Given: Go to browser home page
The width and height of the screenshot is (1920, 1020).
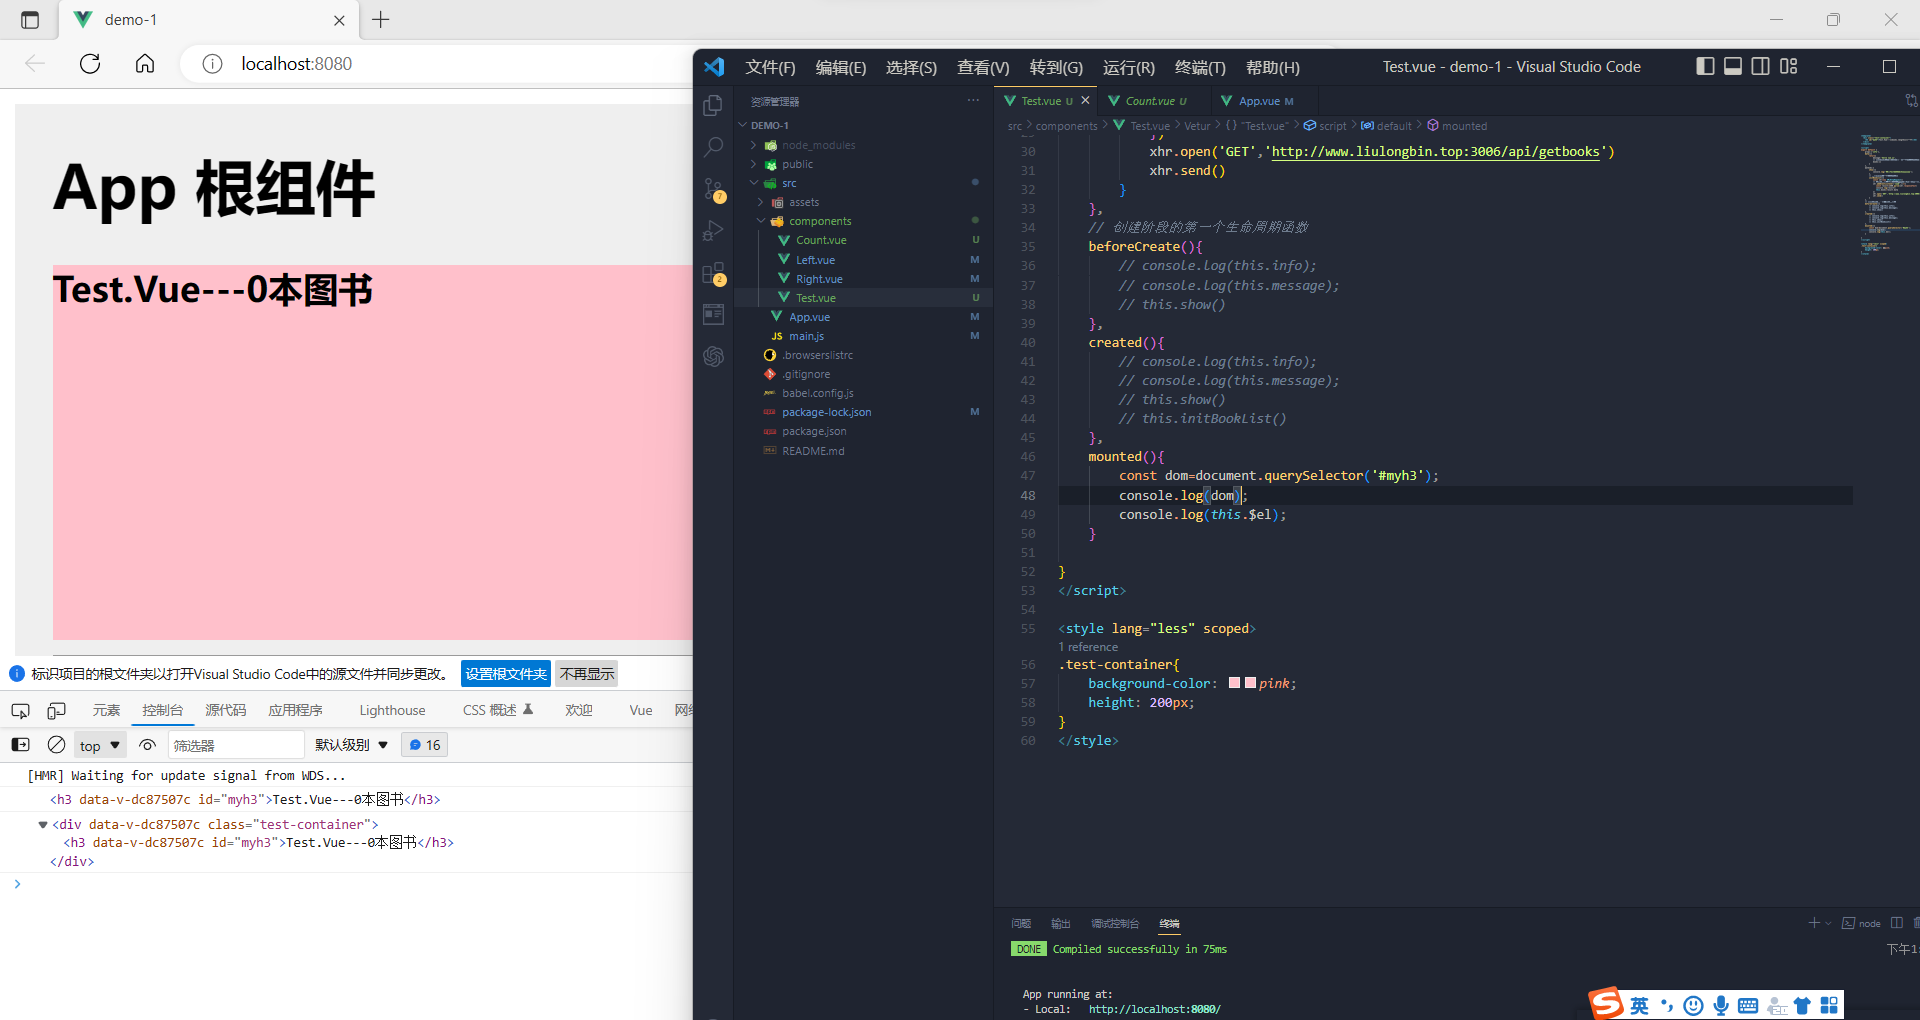Looking at the screenshot, I should click(x=145, y=64).
